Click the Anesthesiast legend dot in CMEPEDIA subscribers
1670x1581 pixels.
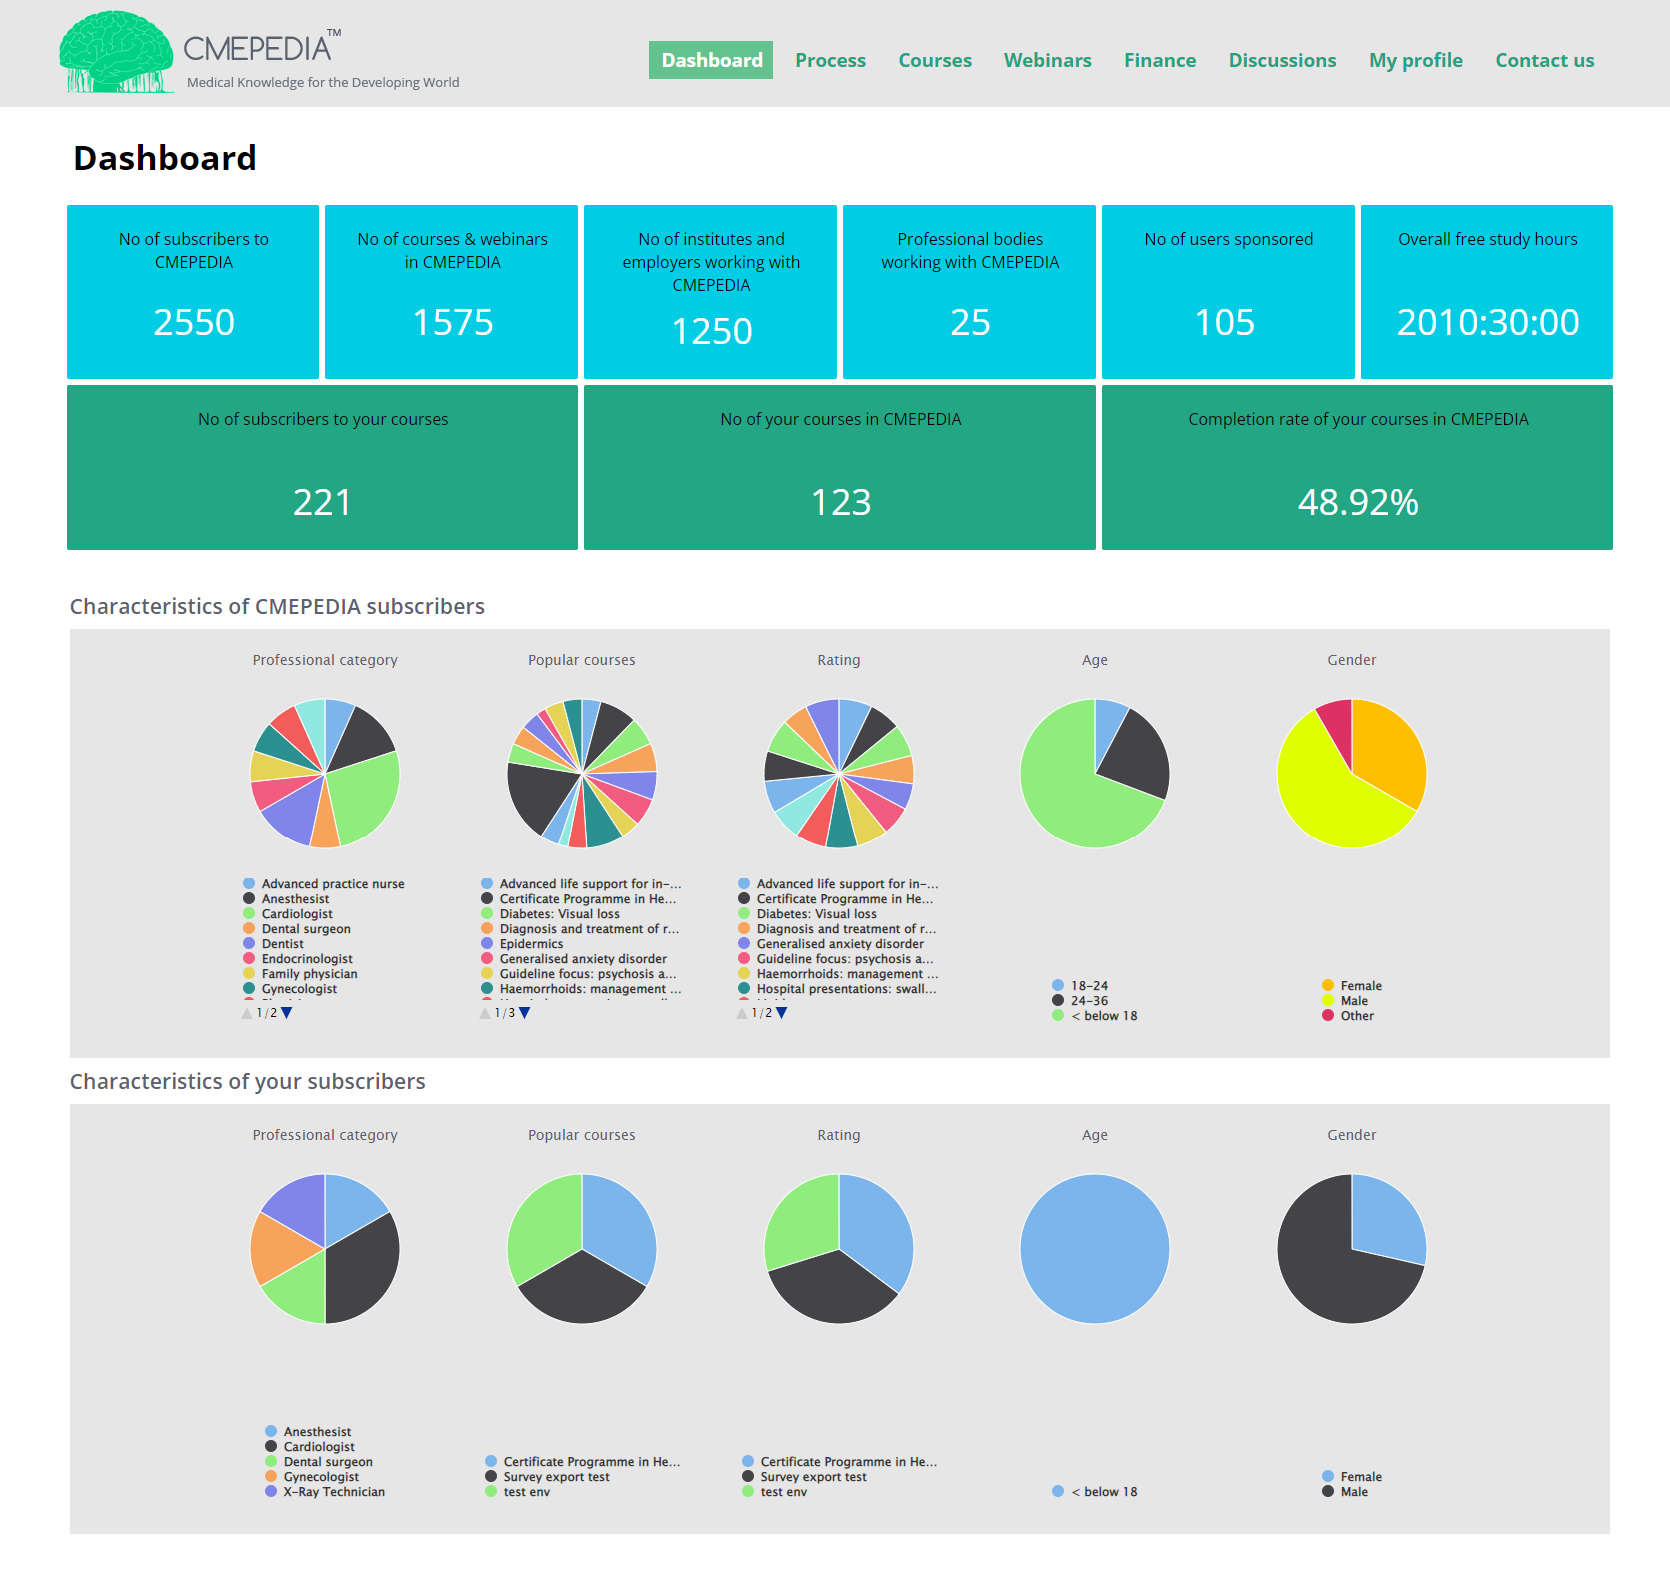point(249,899)
